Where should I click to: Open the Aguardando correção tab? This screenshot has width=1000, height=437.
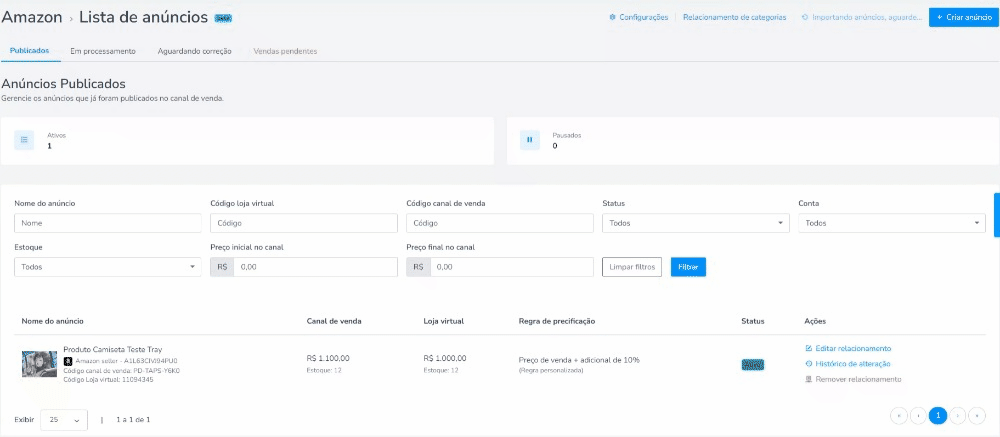click(195, 51)
